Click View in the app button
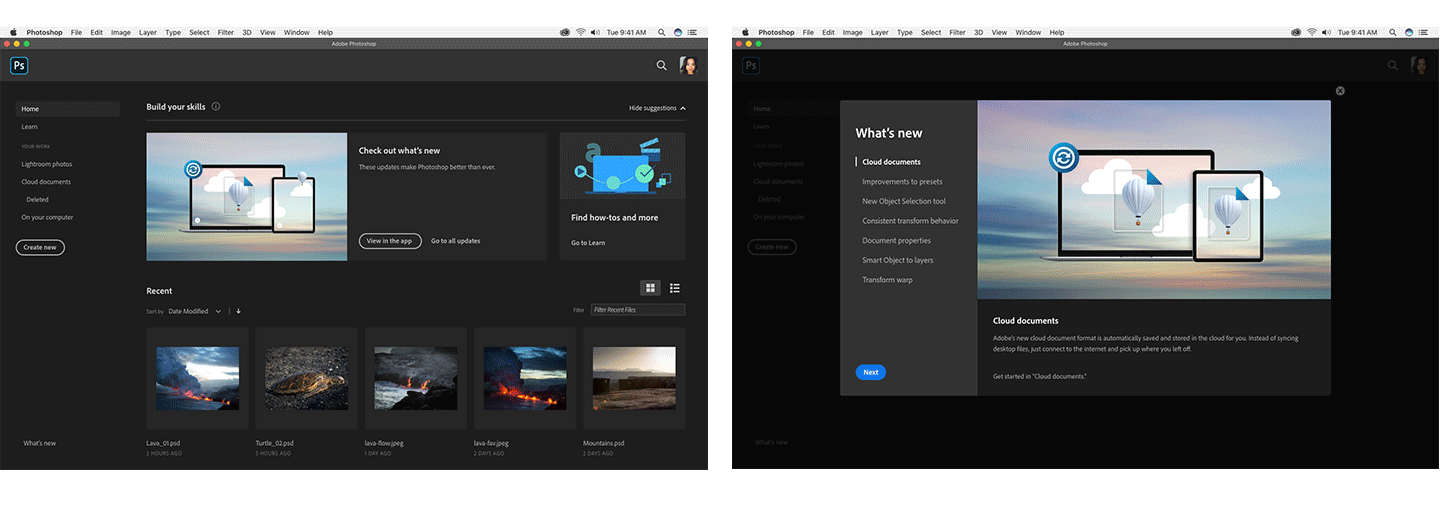The height and width of the screenshot is (508, 1440). click(389, 241)
